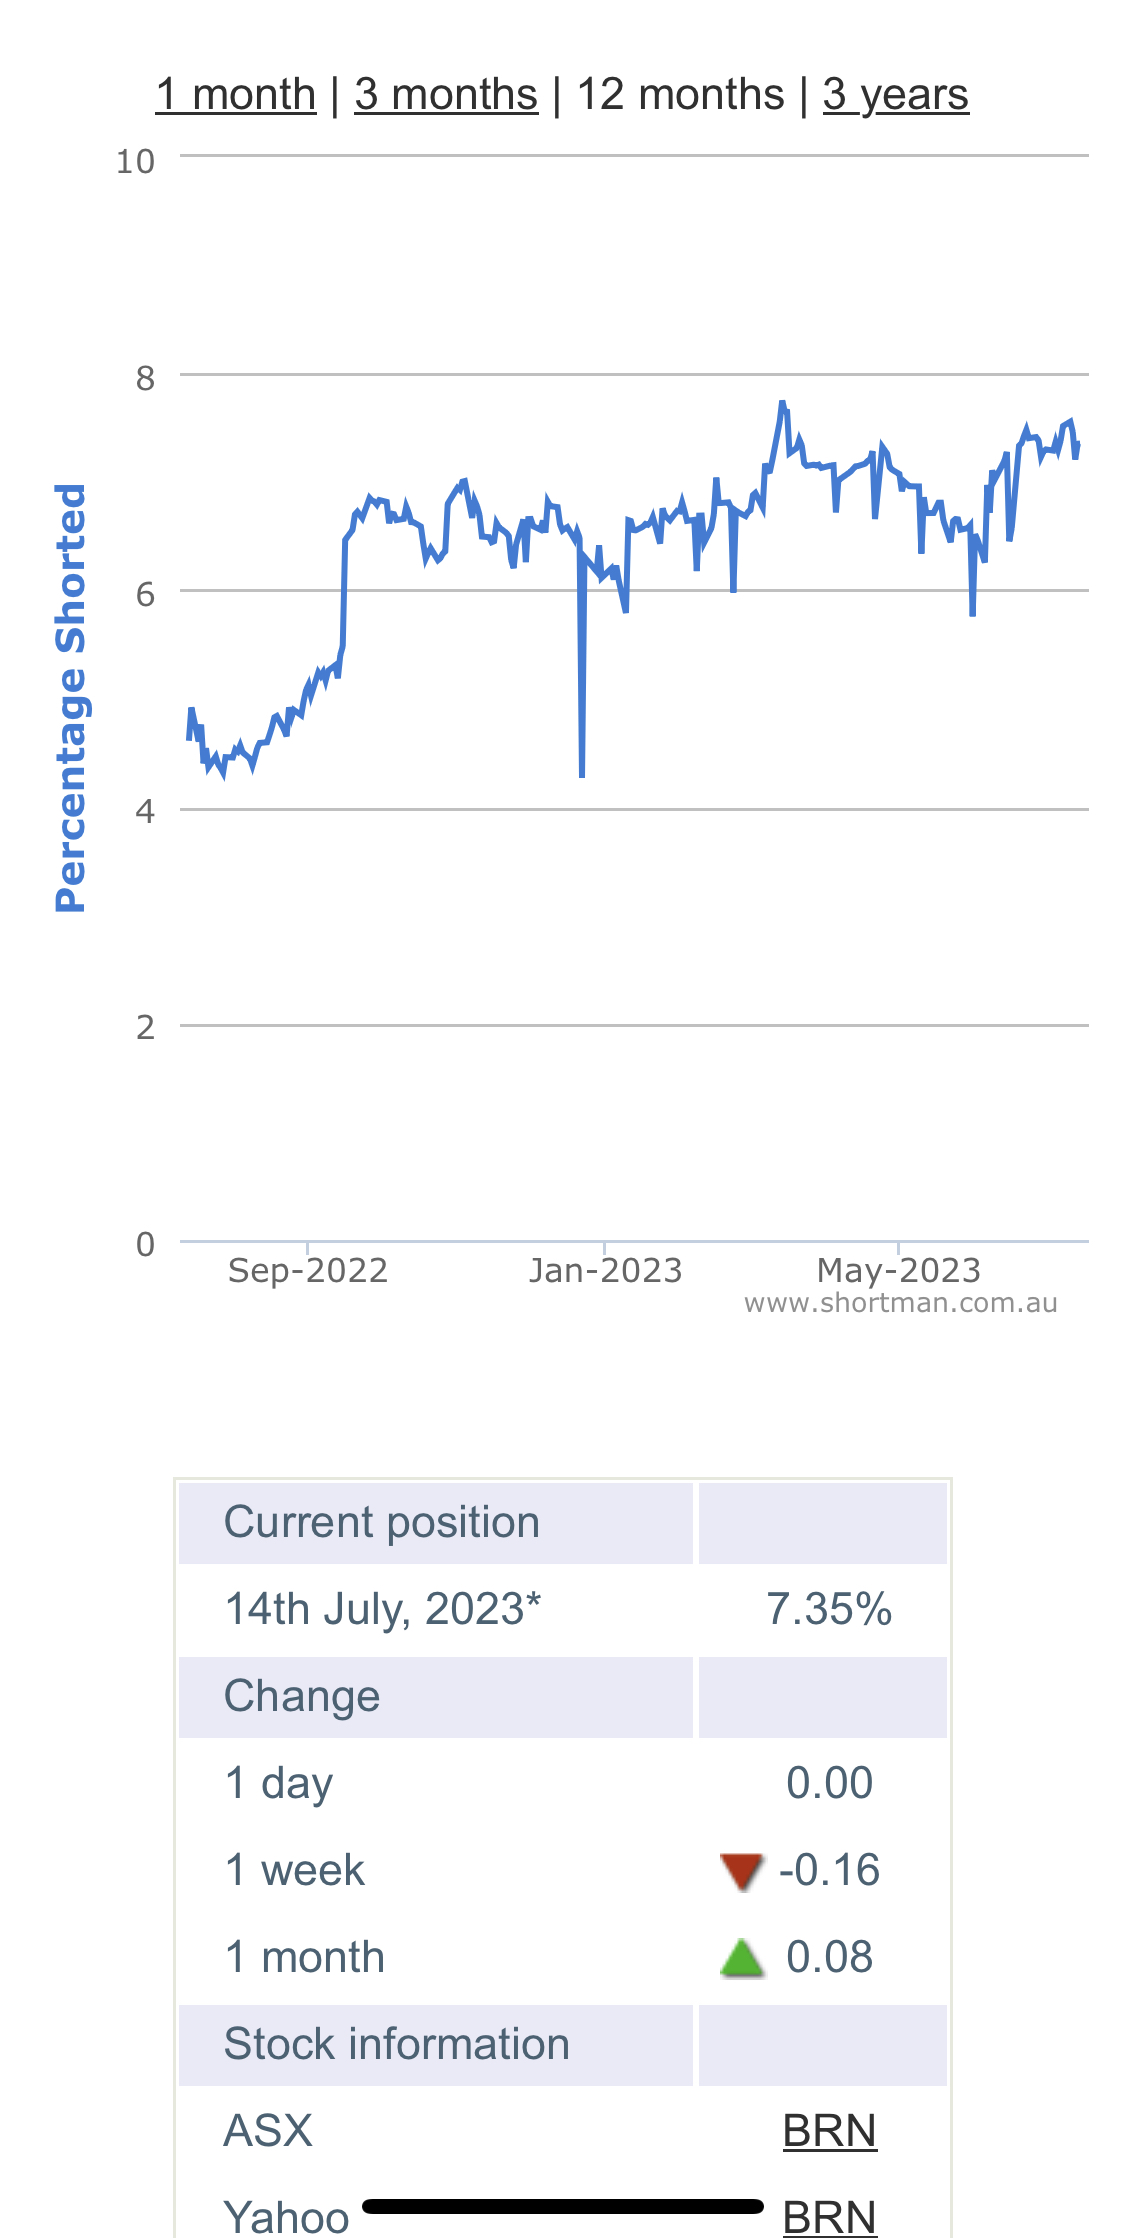
Task: Tap the Current position table header
Action: [382, 1523]
